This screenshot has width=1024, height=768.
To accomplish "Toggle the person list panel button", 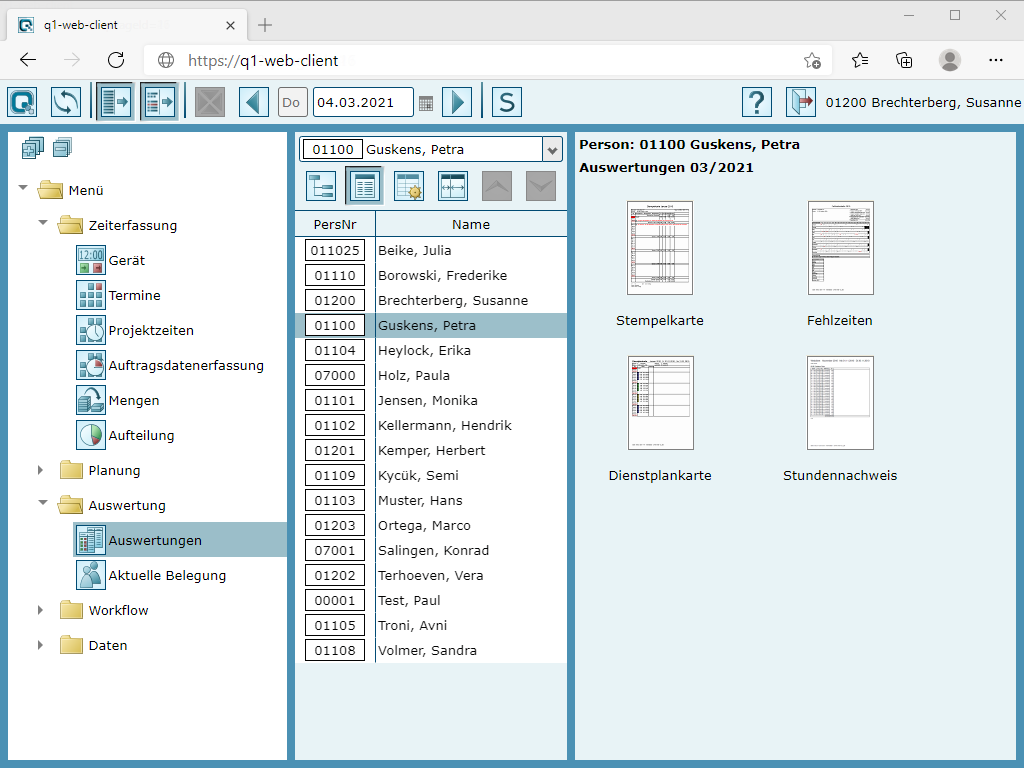I will tap(159, 102).
